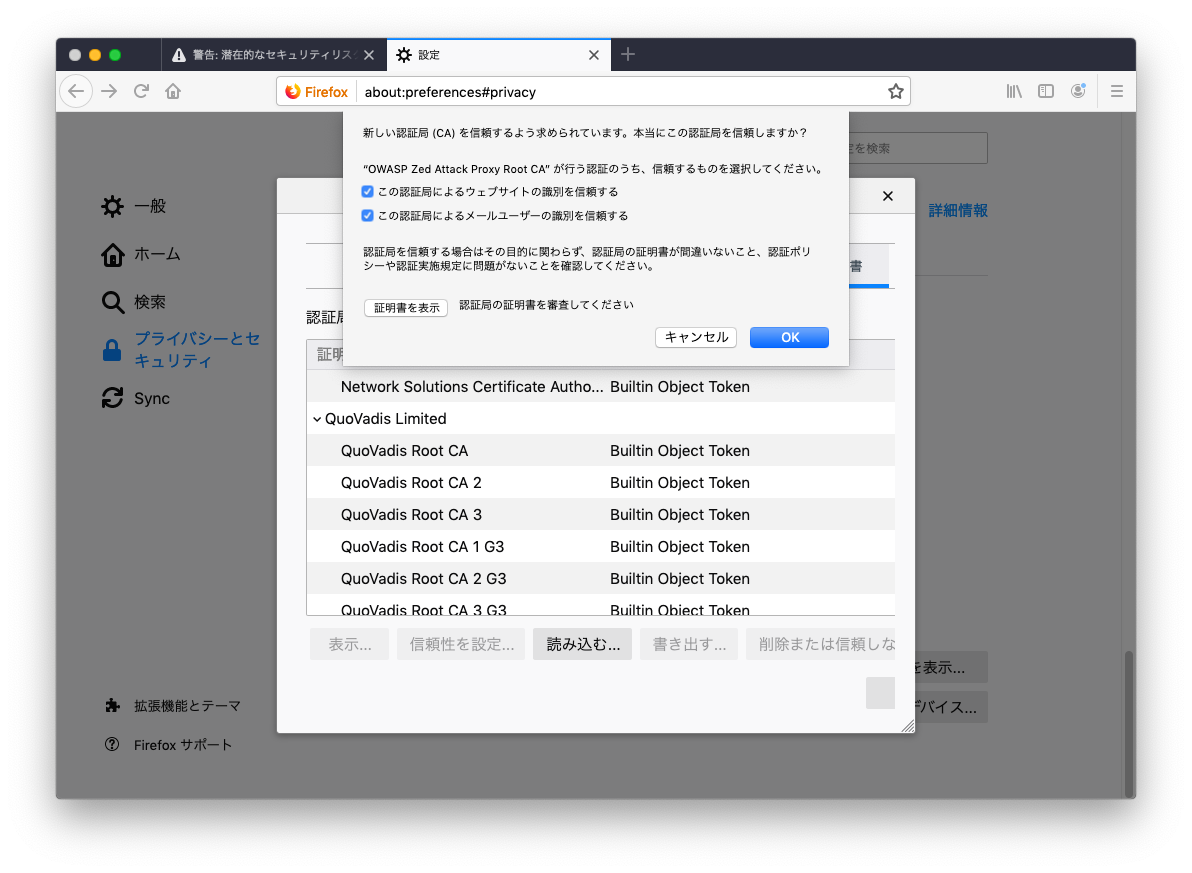The image size is (1192, 873).
Task: Open 一般 settings with gear icon
Action: (x=134, y=206)
